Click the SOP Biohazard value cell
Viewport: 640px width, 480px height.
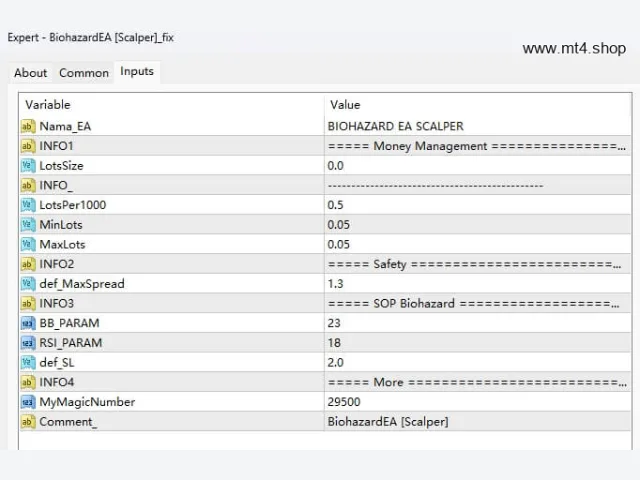(478, 303)
